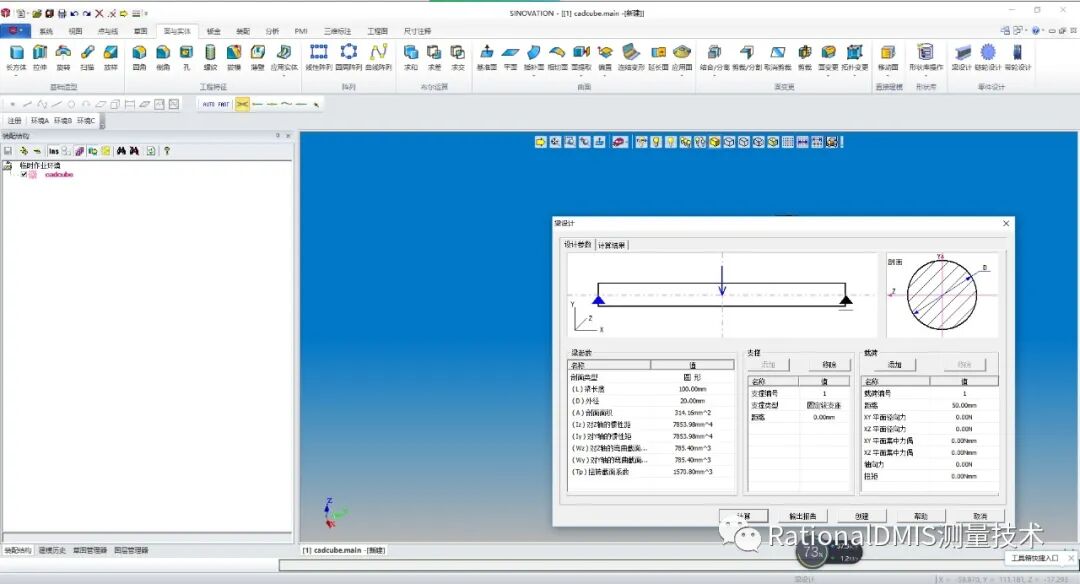The height and width of the screenshot is (584, 1080).
Task: Run the 求和 boolean union
Action: 411,56
